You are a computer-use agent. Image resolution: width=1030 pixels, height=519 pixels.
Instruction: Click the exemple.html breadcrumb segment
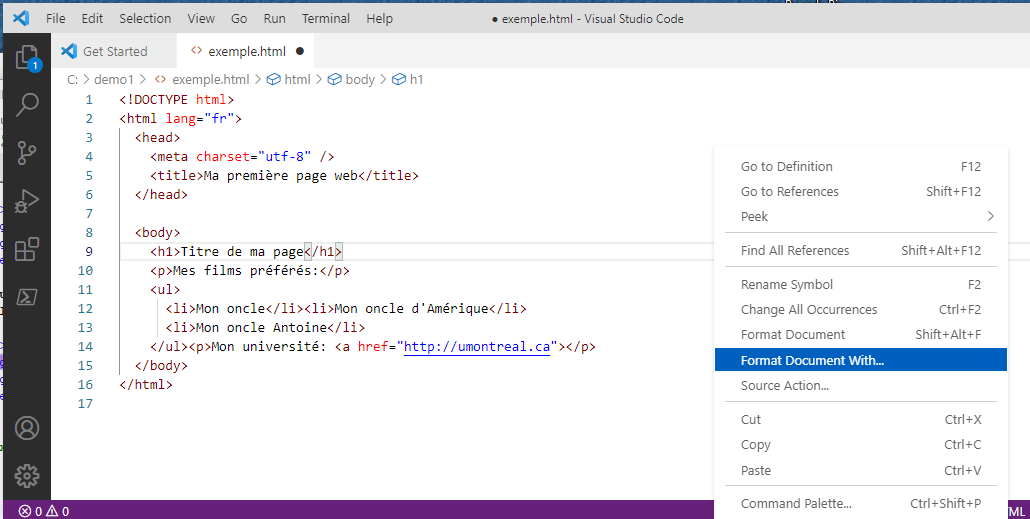tap(202, 79)
